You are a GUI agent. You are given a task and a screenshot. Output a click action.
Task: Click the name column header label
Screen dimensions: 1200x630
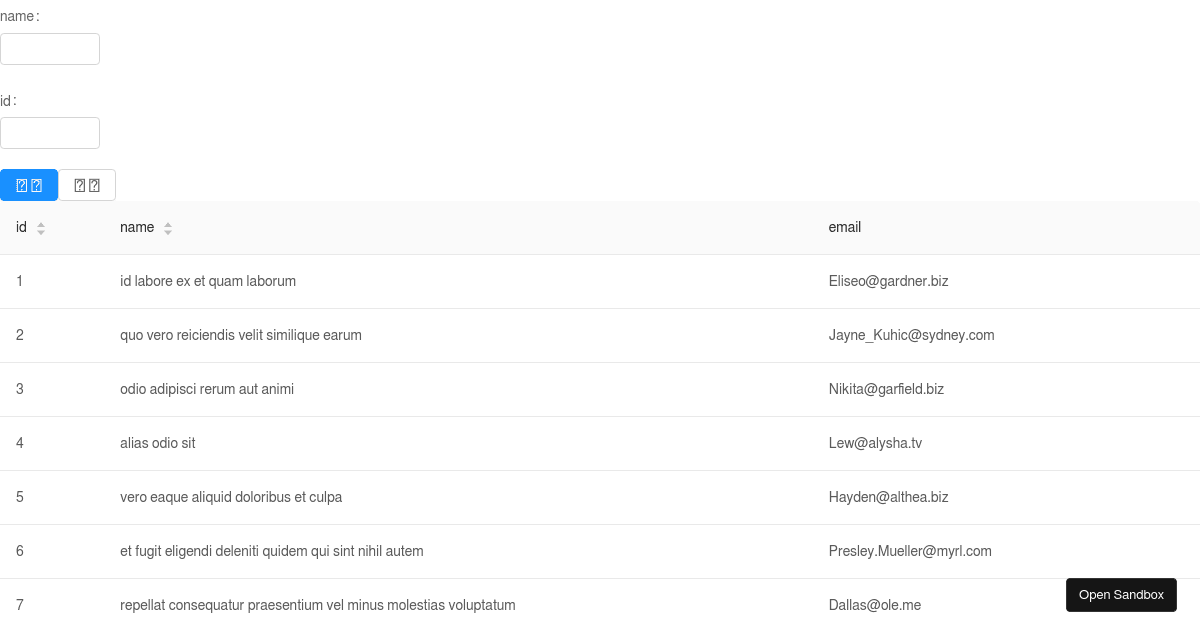pos(137,227)
